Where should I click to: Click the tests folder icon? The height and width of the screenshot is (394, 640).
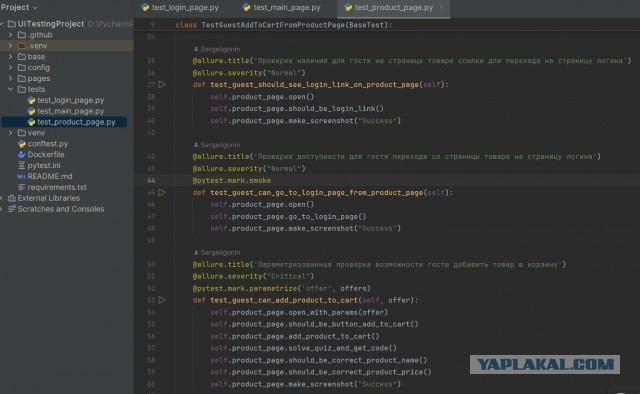click(22, 89)
